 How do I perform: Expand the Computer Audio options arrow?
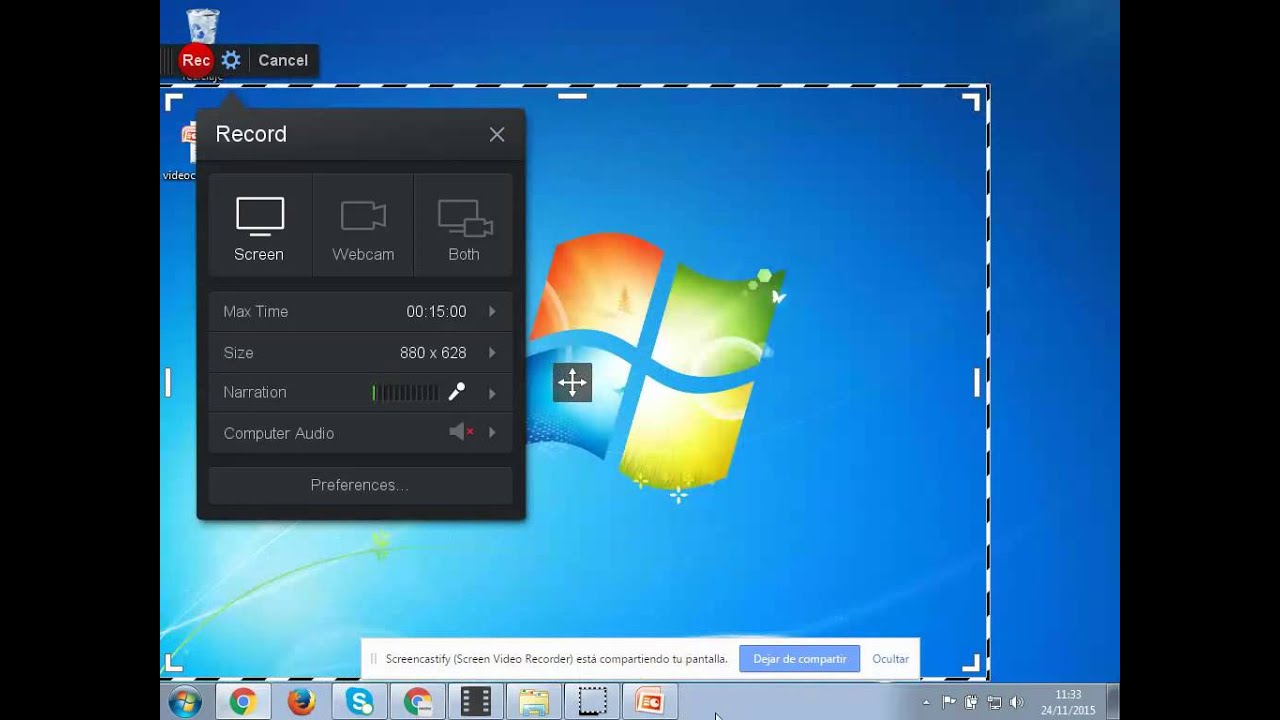tap(492, 433)
